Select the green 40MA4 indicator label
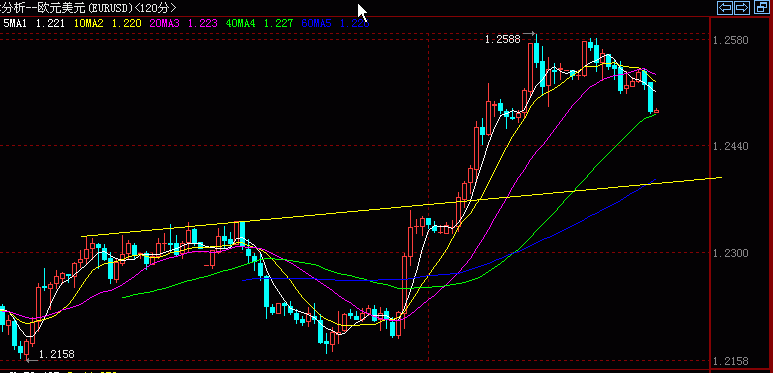Viewport: 773px width, 373px height. (241, 23)
